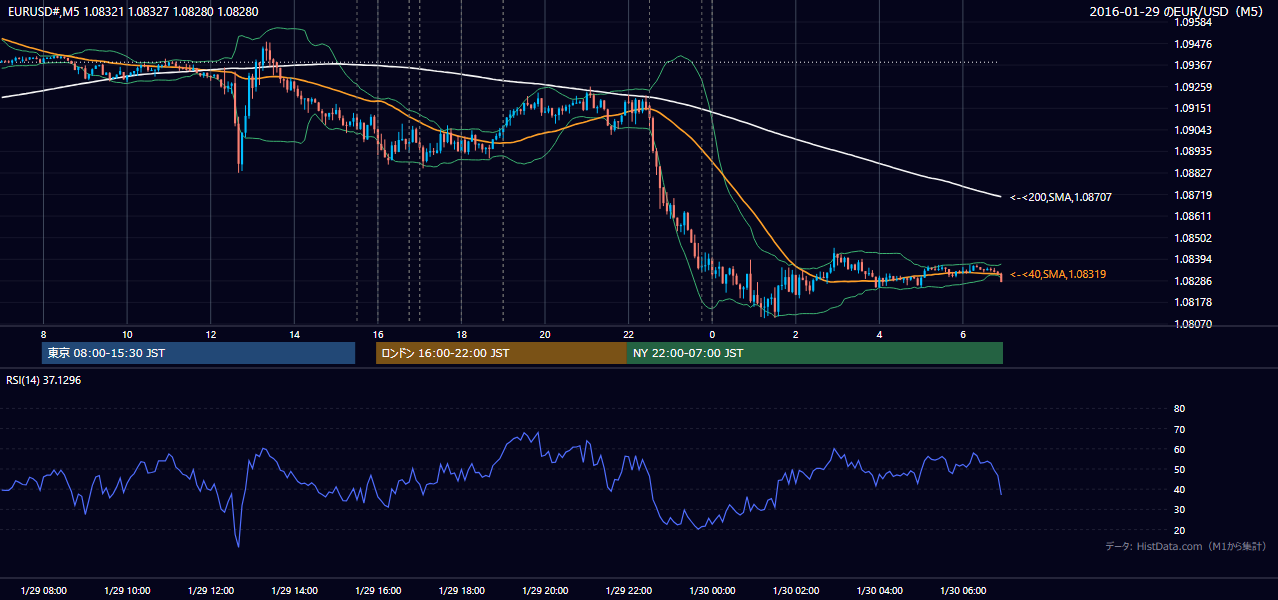Click bottom time label 1/29 12:00
This screenshot has height=600, width=1278.
(x=211, y=591)
